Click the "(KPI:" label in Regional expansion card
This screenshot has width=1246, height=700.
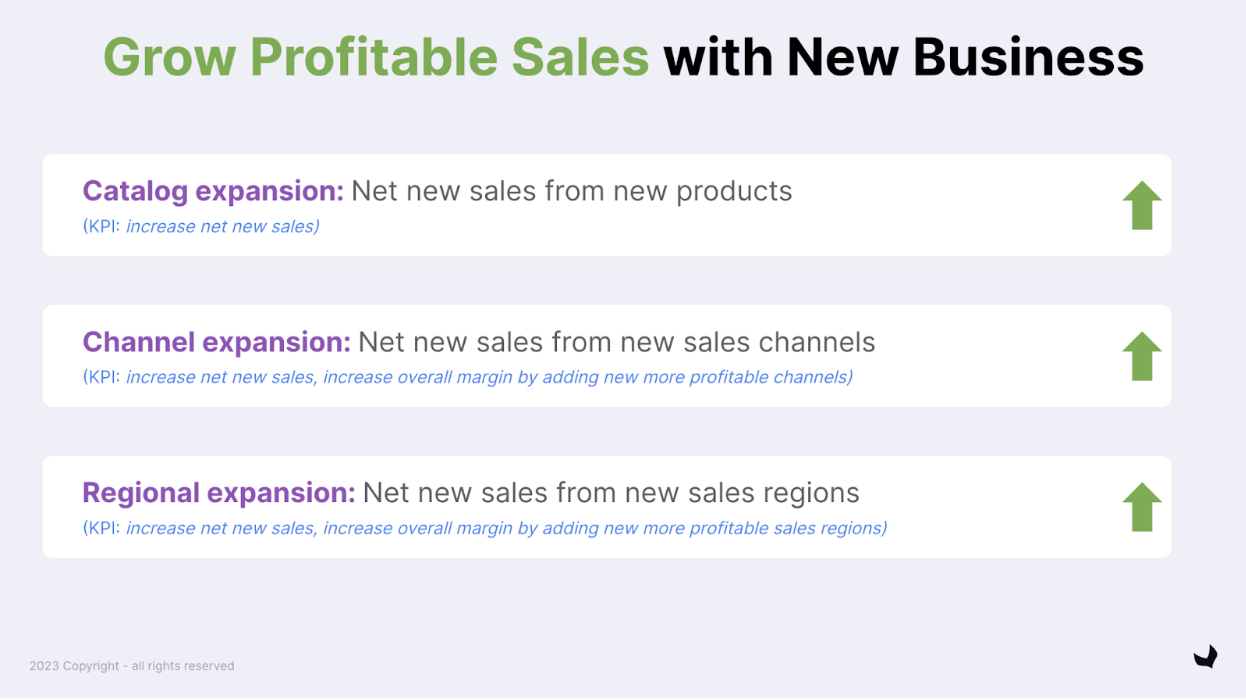tap(101, 528)
